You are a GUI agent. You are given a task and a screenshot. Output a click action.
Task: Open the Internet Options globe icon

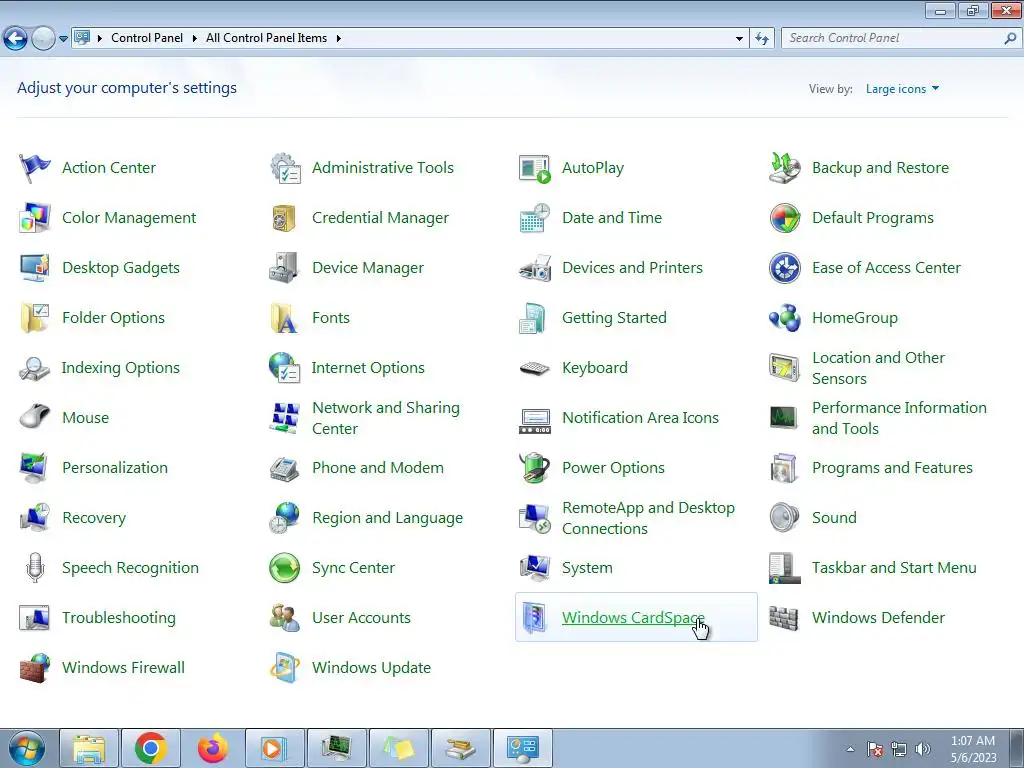point(285,368)
